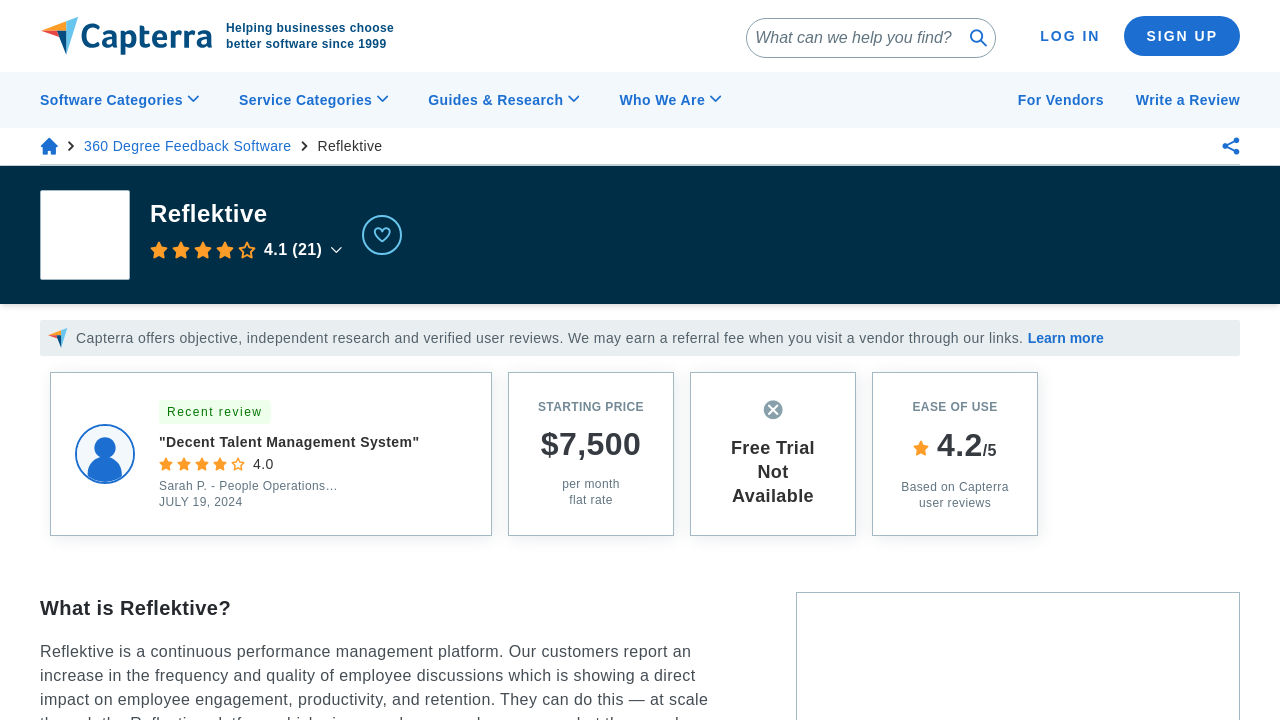Screen dimensions: 1280x720
Task: Click the Write a Review link
Action: [1187, 100]
